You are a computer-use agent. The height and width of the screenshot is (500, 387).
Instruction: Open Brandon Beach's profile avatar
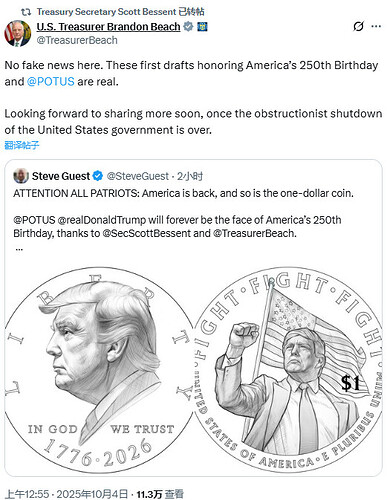click(17, 33)
